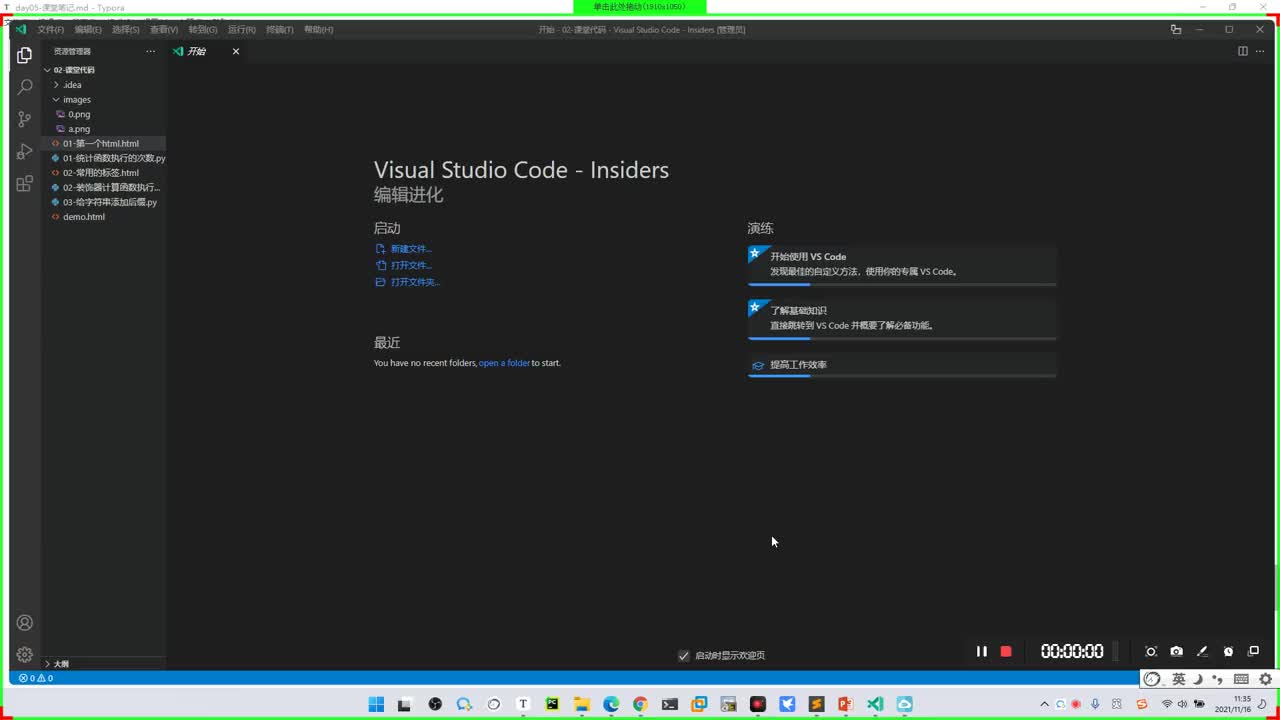Image resolution: width=1280 pixels, height=720 pixels.
Task: Open the 了解基础知识 walkthrough
Action: 902,319
